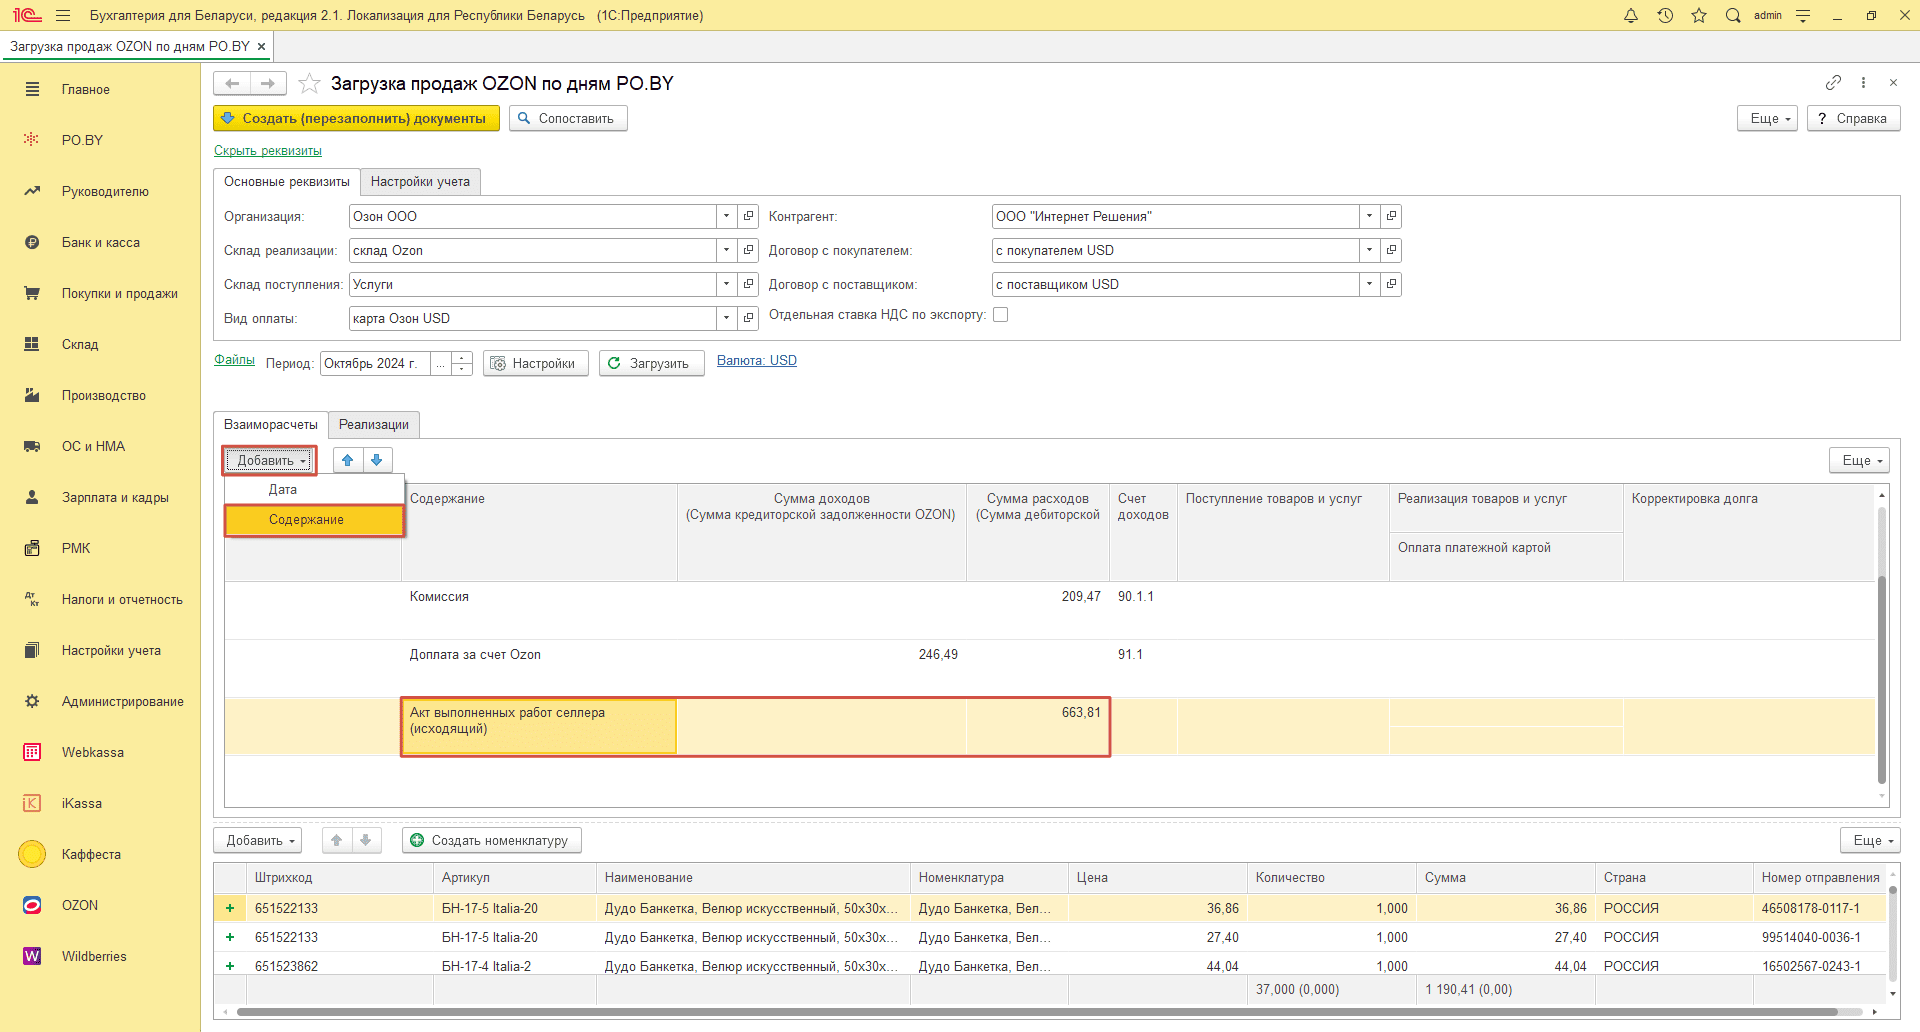1920x1032 pixels.
Task: Open the top Еще menu
Action: point(1768,118)
